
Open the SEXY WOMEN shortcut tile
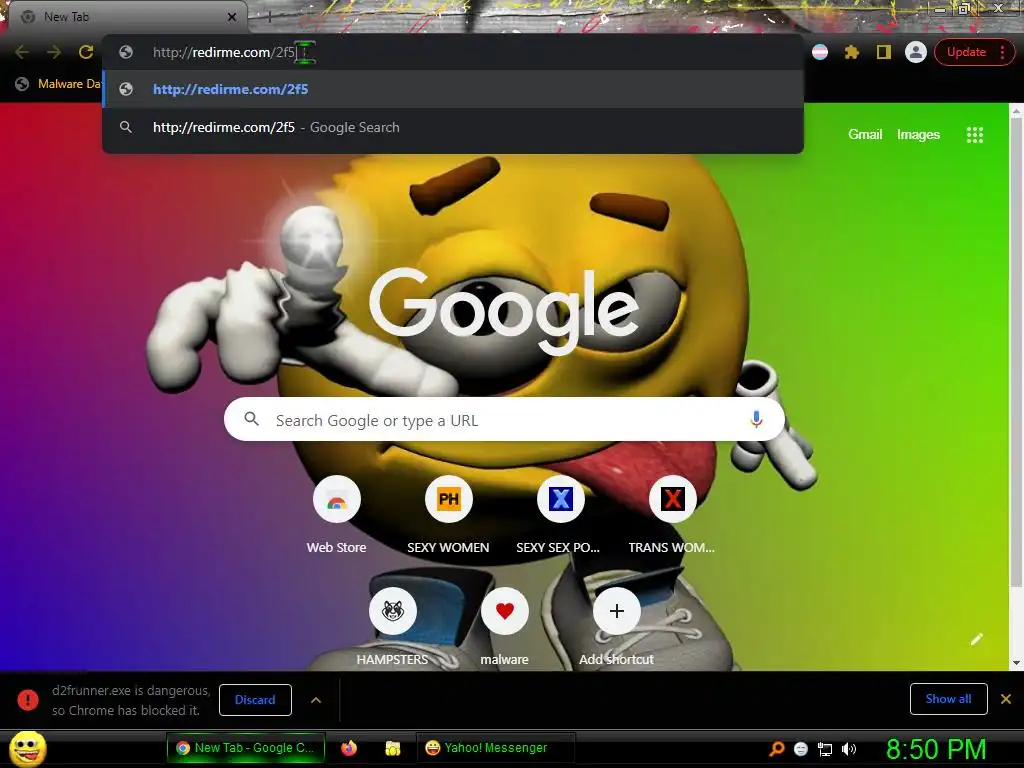[x=448, y=516]
